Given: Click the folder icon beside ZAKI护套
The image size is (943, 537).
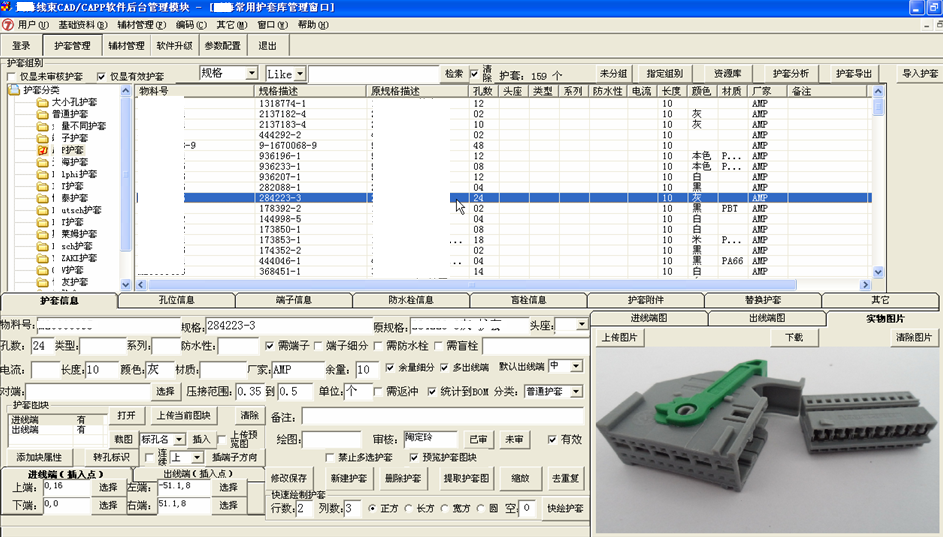Looking at the screenshot, I should coord(42,259).
